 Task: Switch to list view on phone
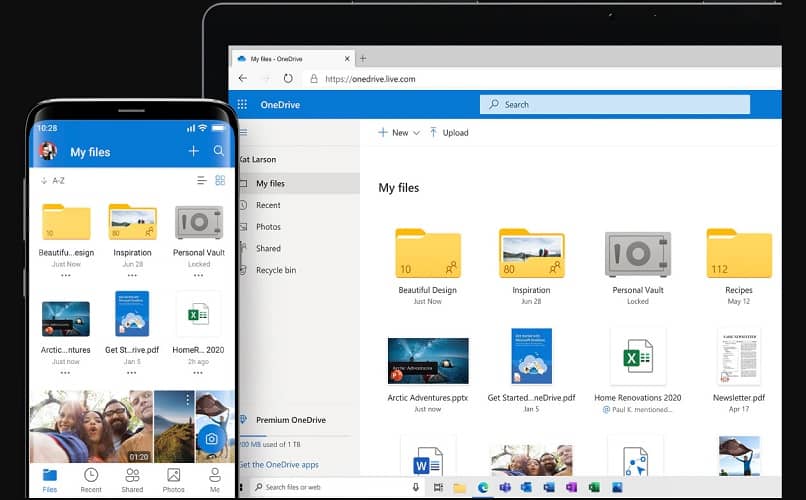coord(202,180)
